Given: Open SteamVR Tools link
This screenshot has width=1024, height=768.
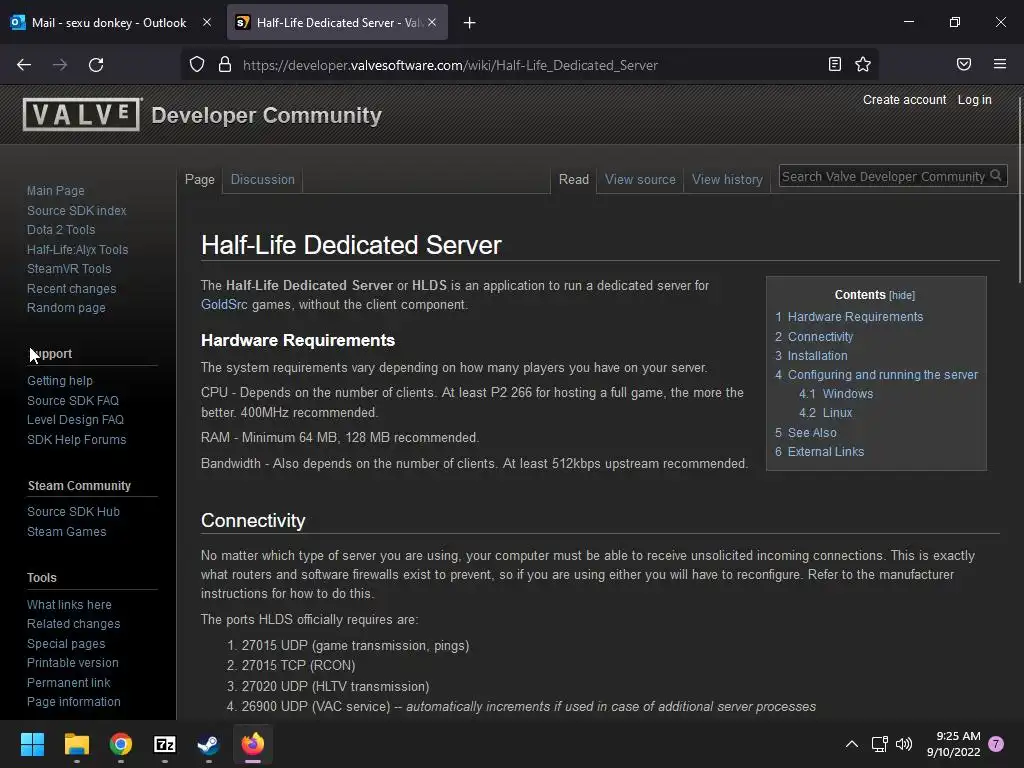Looking at the screenshot, I should tap(69, 268).
